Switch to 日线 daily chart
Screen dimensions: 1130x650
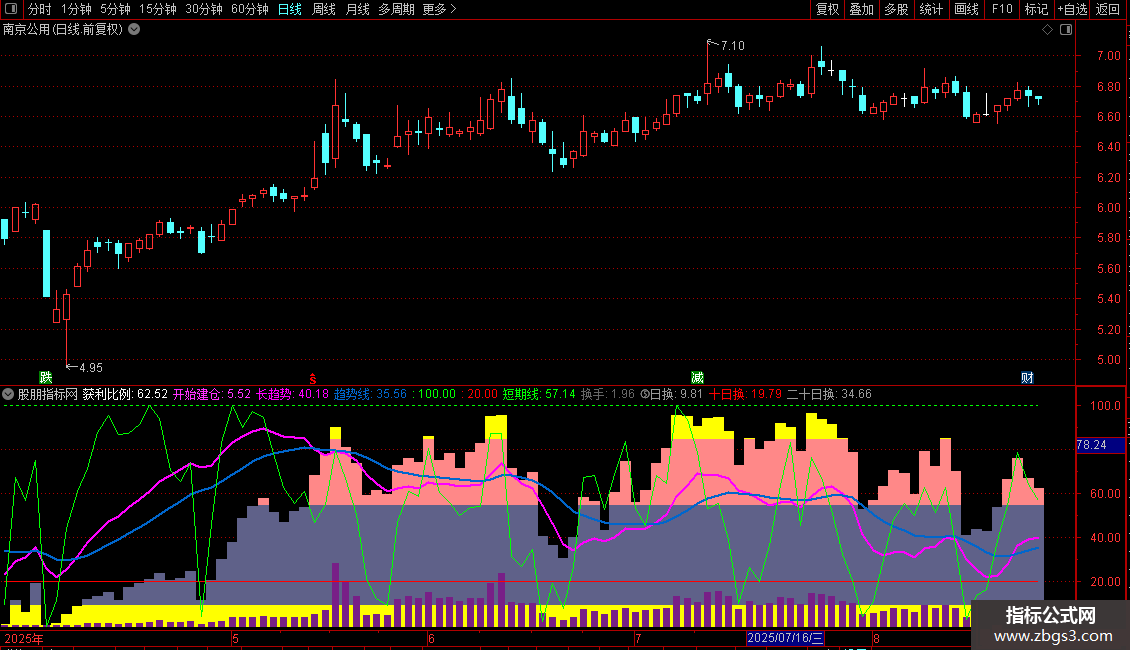tap(290, 9)
